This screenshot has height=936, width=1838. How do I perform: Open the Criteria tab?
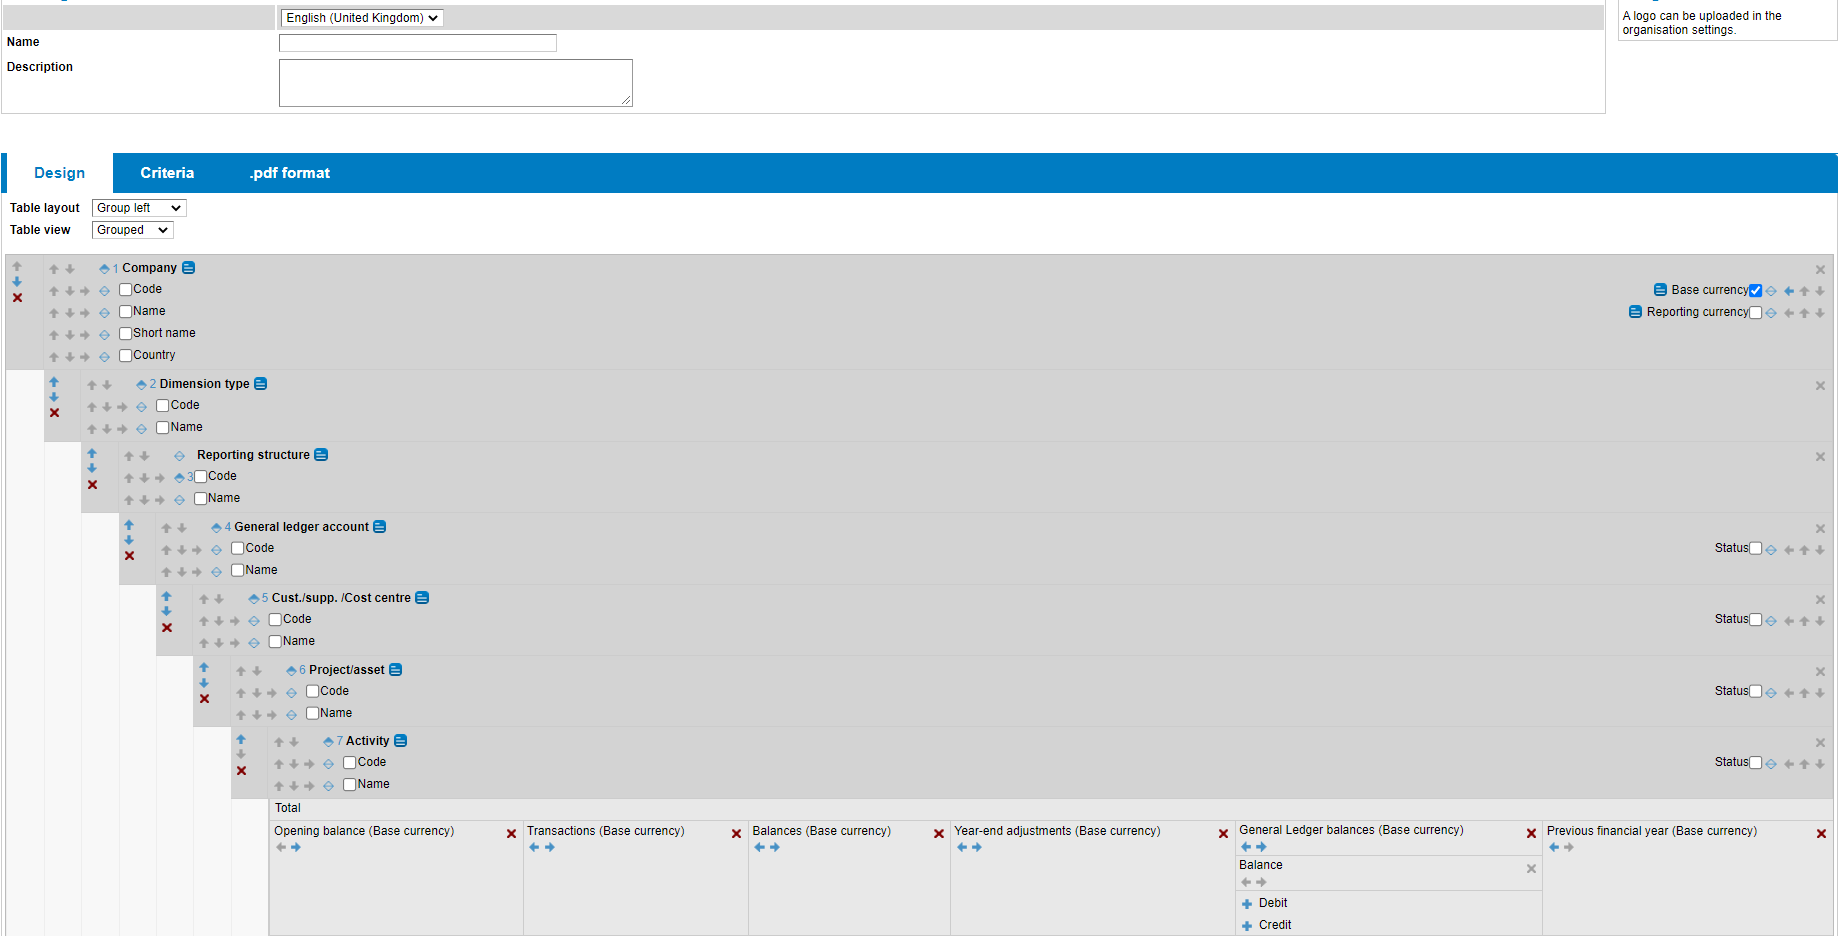click(167, 173)
